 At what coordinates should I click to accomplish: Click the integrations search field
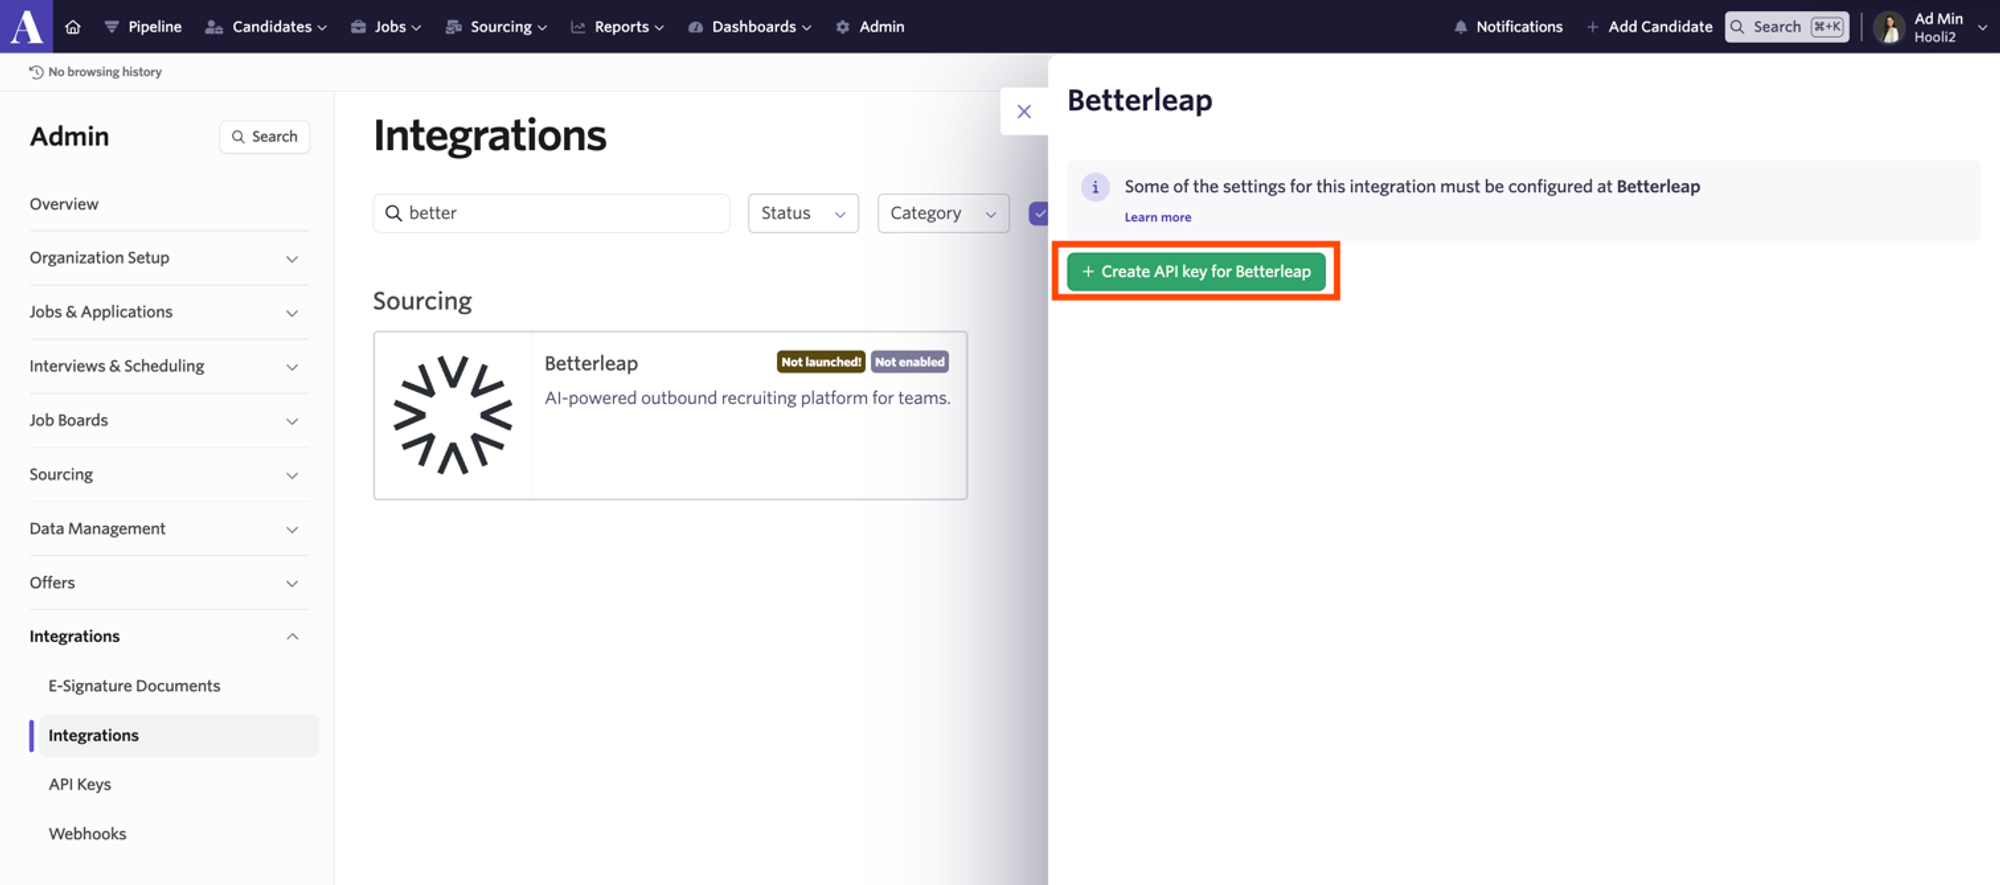click(551, 213)
